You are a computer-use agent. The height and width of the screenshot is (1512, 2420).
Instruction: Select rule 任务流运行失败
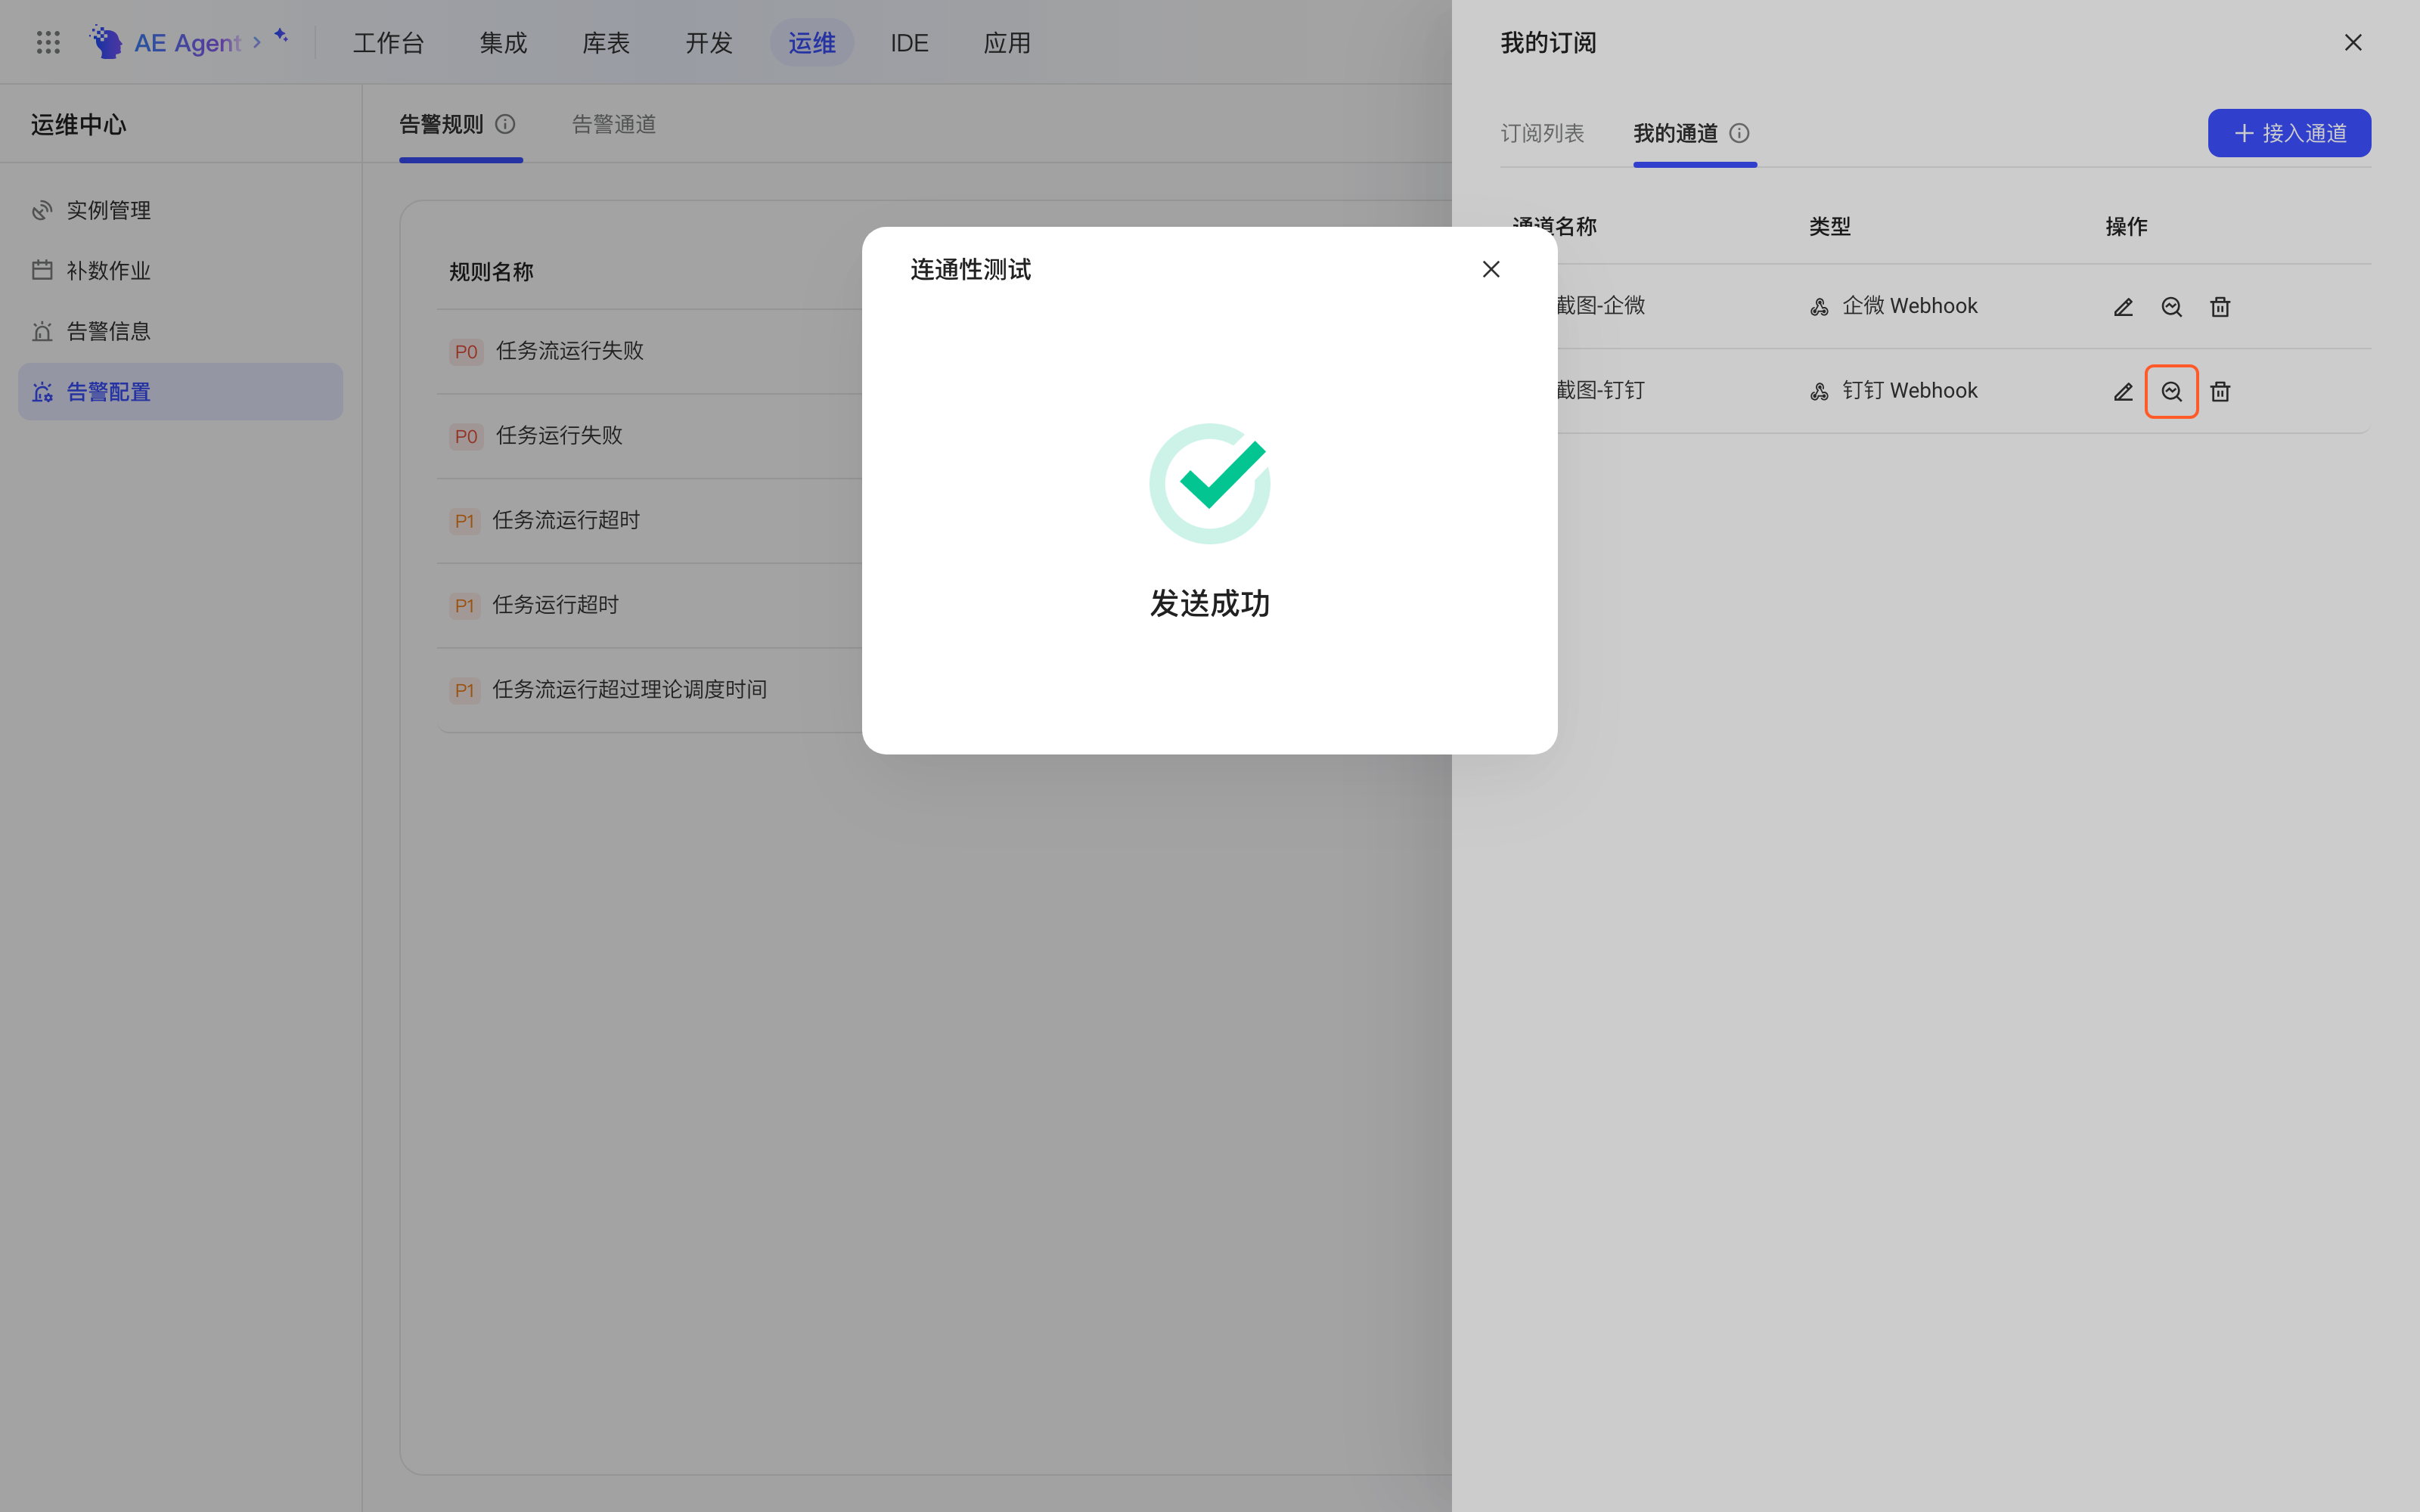pos(570,351)
